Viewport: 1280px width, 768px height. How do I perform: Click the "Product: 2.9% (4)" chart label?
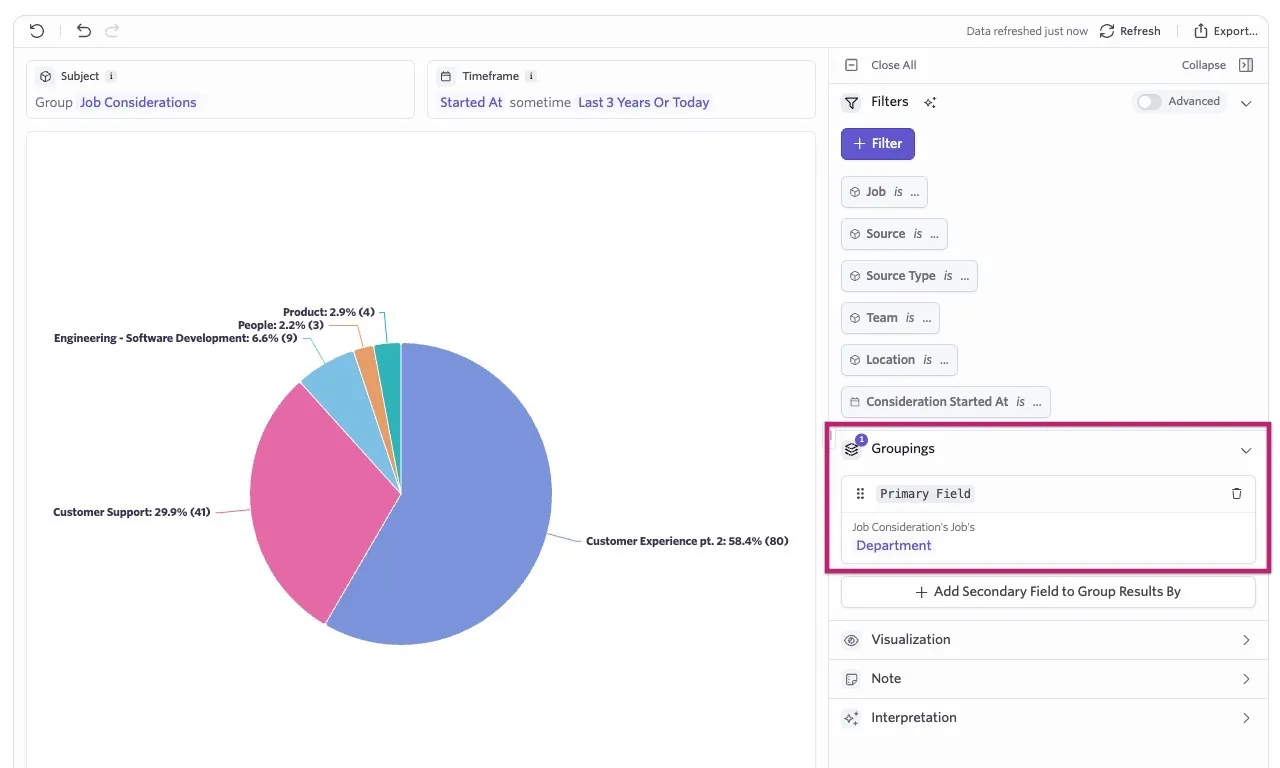(329, 312)
